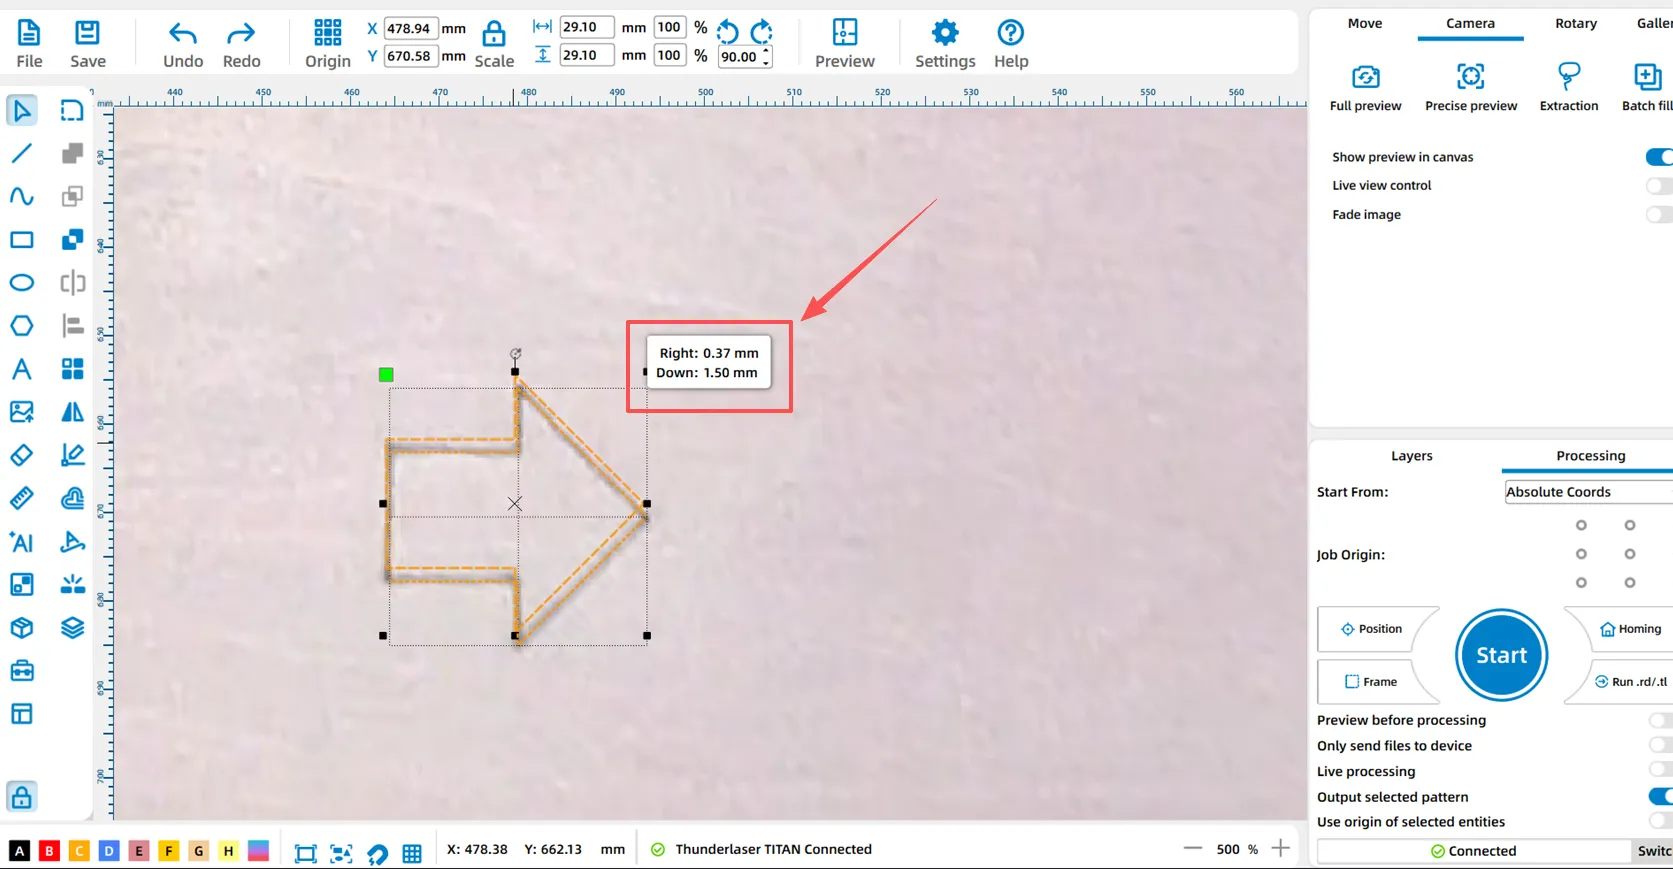Viewport: 1673px width, 869px height.
Task: Select the Polygon tool
Action: [x=21, y=326]
